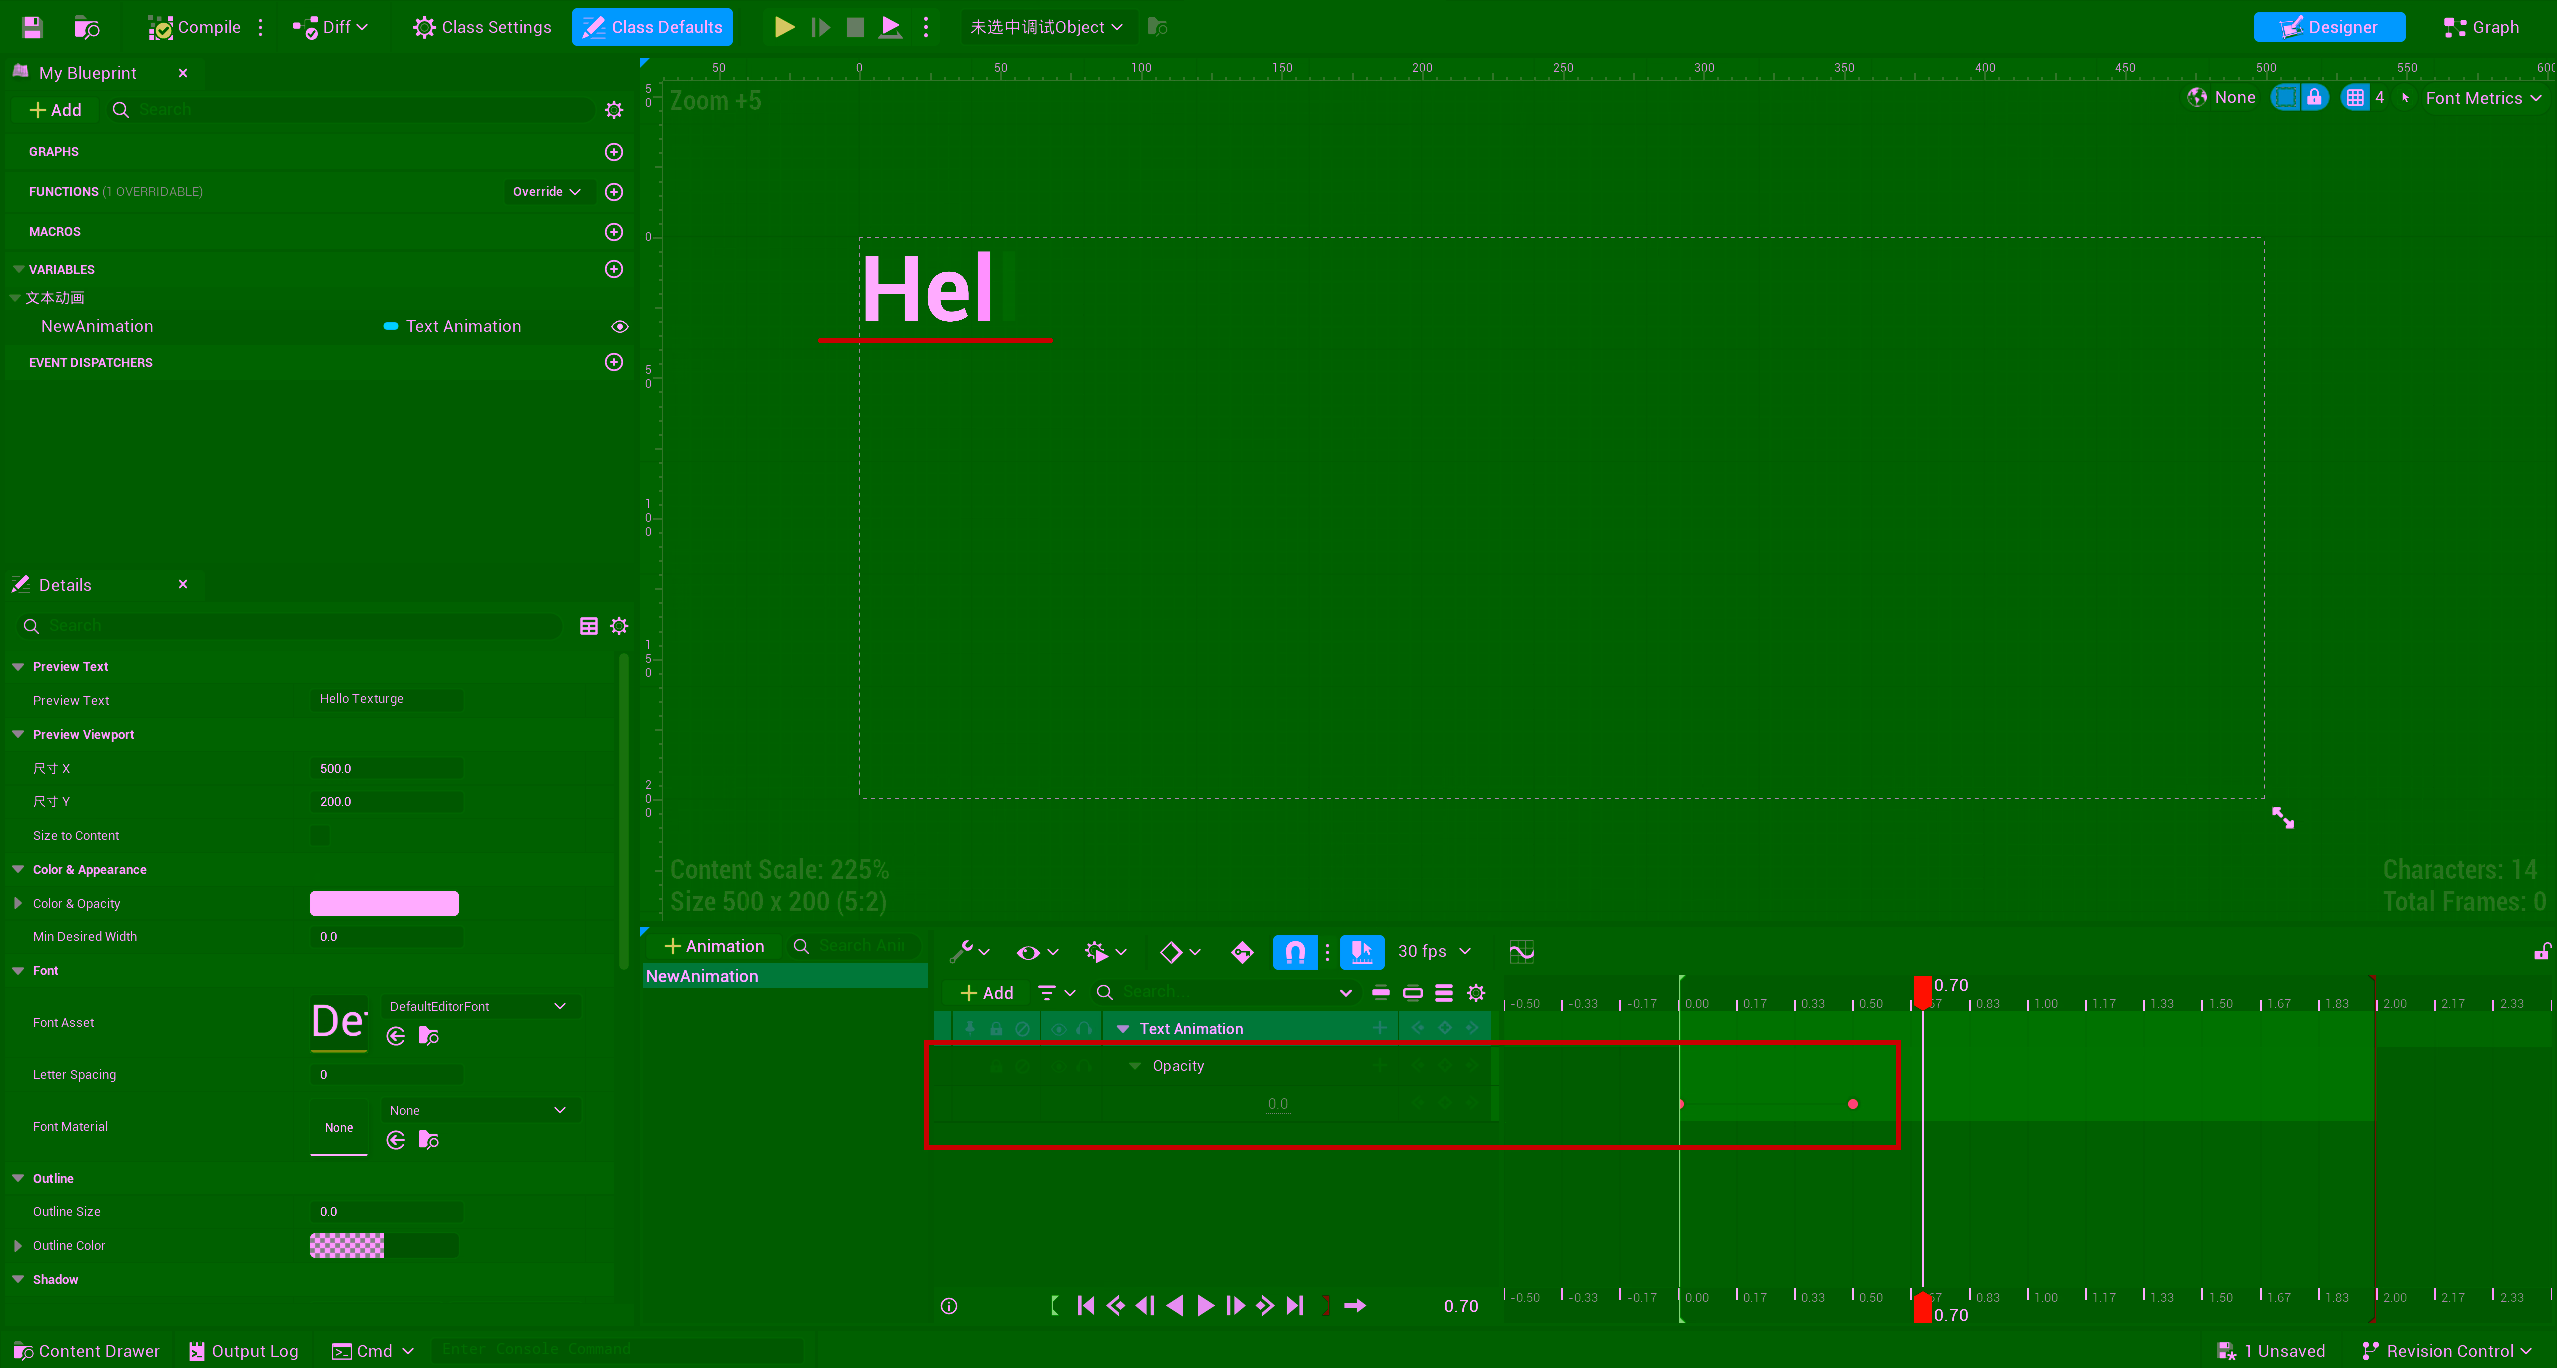The image size is (2557, 1368).
Task: Open sequencer wrench actions menu
Action: (969, 951)
